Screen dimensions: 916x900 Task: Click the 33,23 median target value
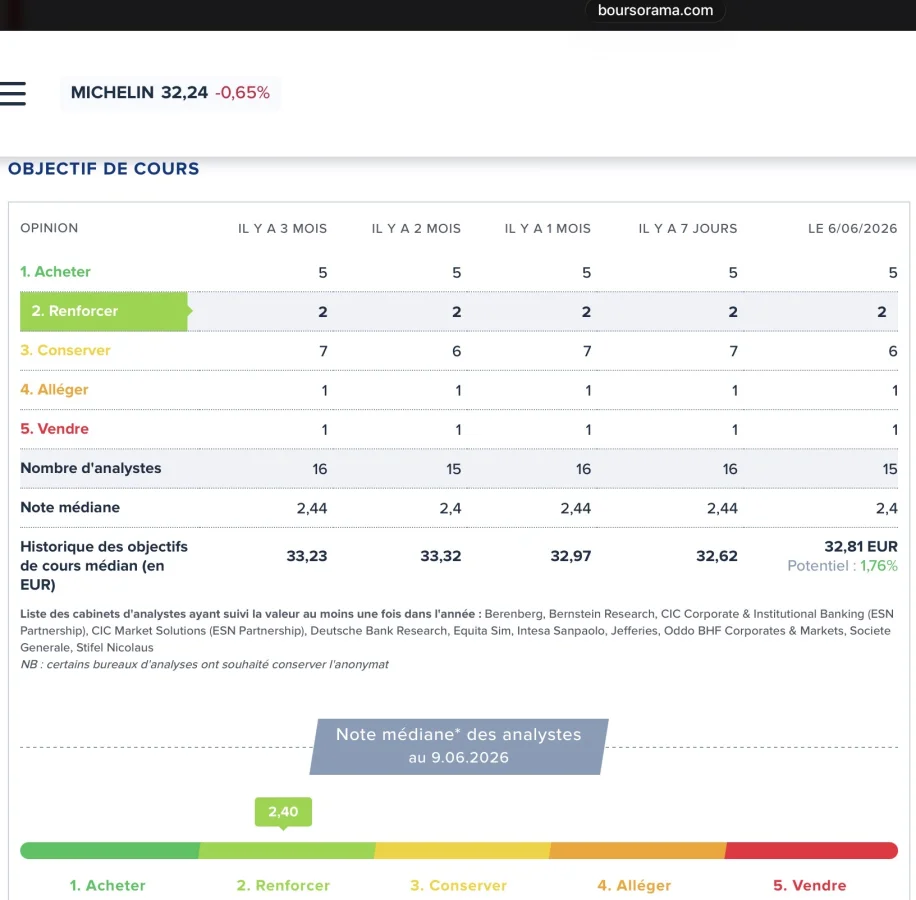[307, 556]
